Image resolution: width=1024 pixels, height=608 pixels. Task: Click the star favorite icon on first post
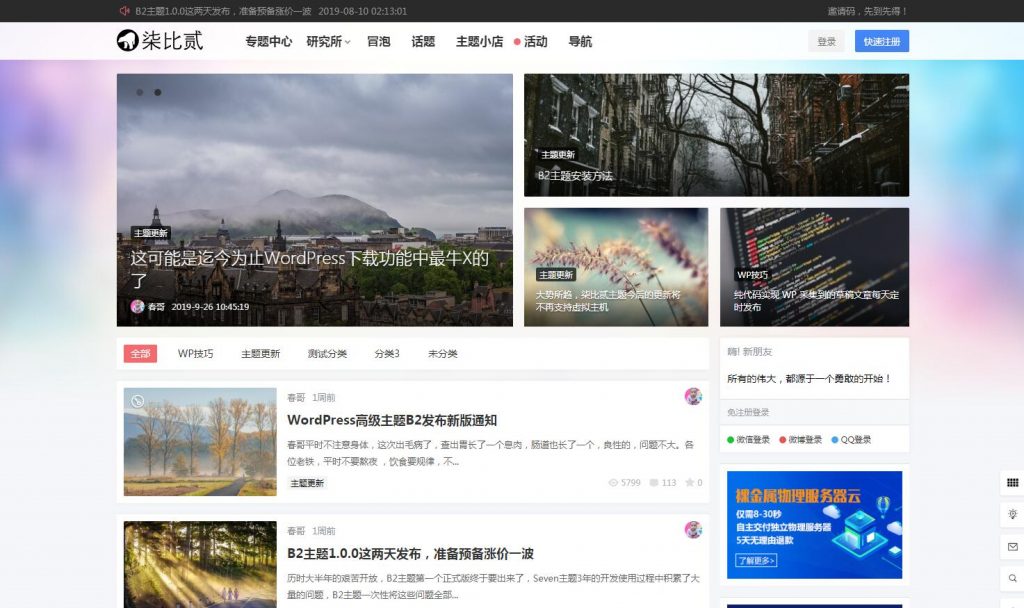click(689, 483)
